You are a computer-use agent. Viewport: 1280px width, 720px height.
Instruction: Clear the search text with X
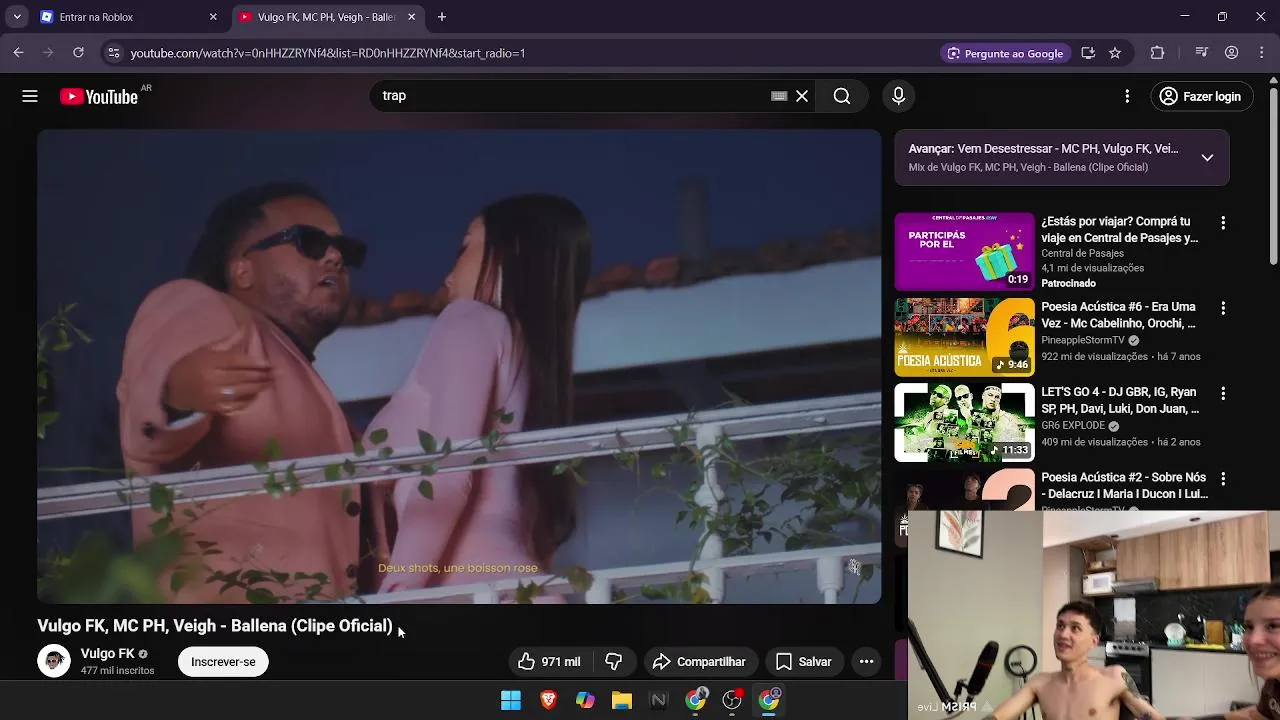coord(802,96)
